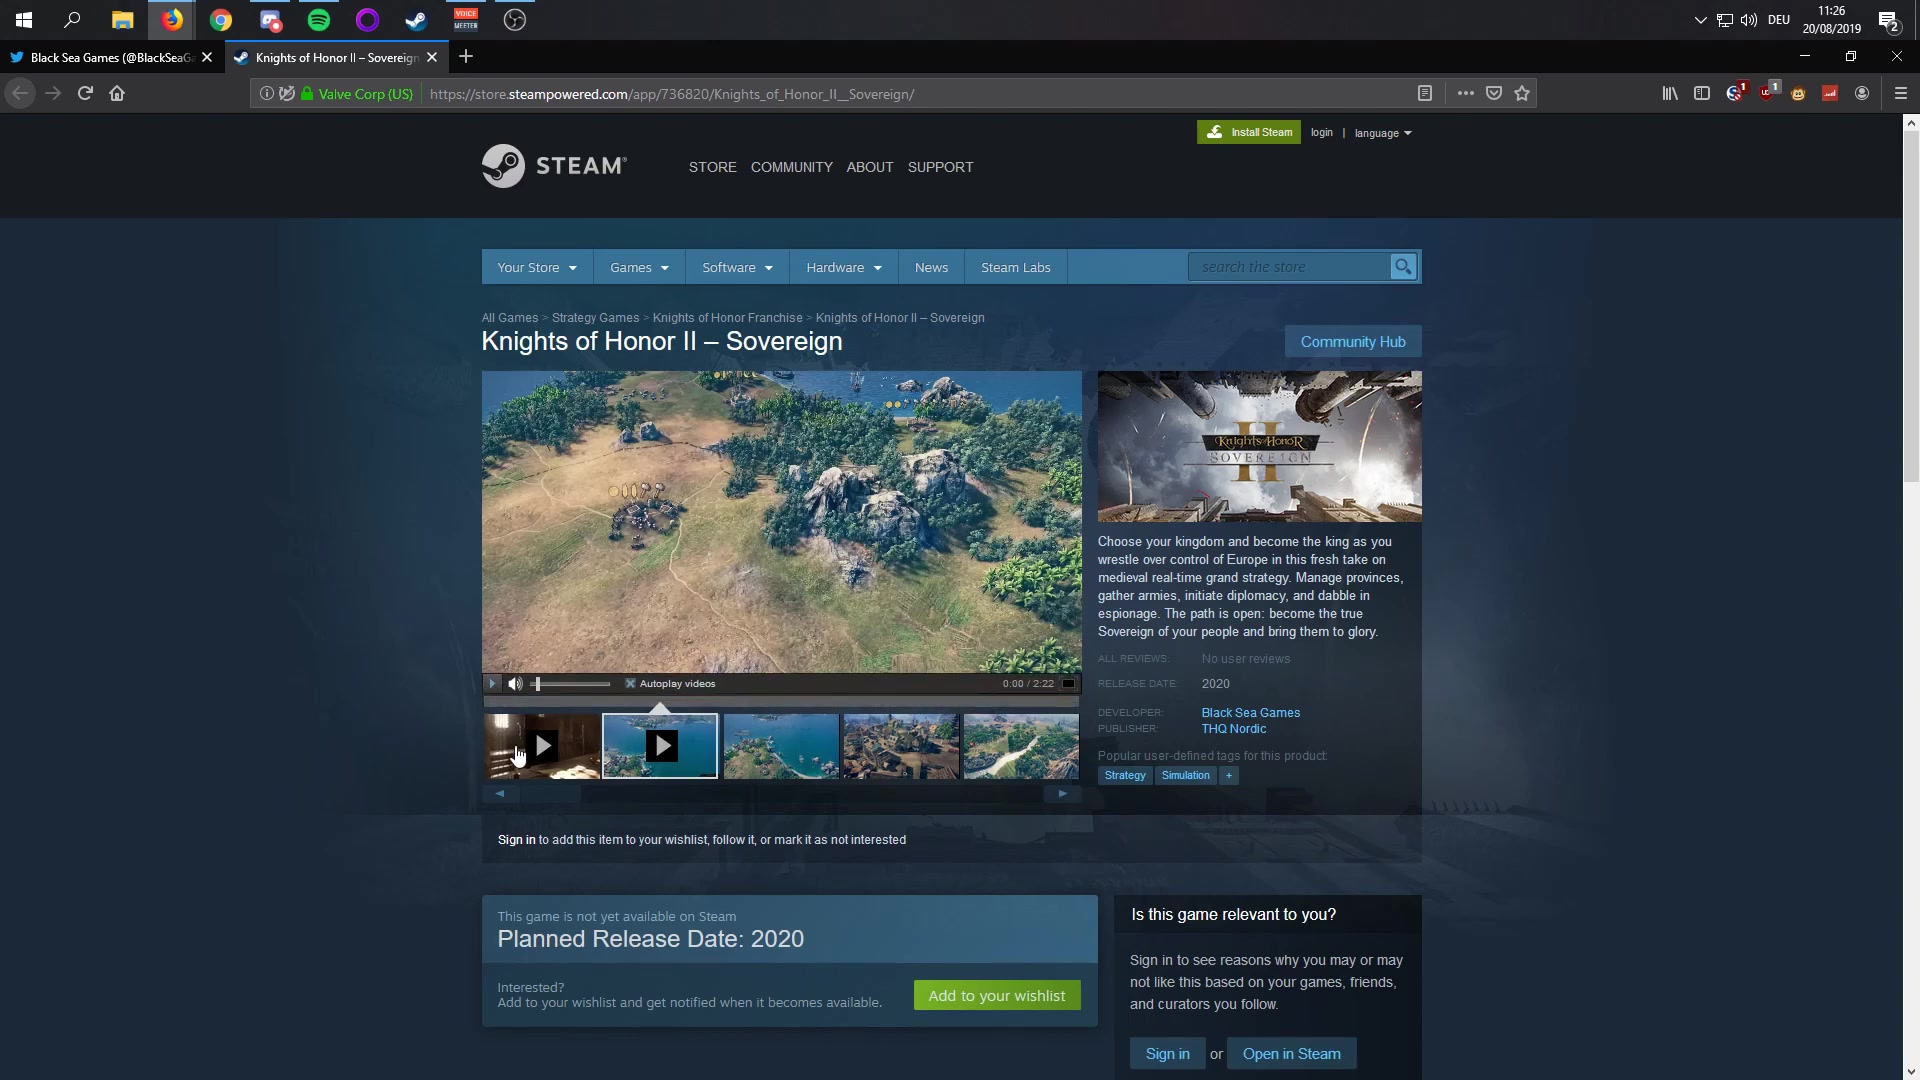Play the trailer using the small play button
The image size is (1920, 1080).
[492, 684]
